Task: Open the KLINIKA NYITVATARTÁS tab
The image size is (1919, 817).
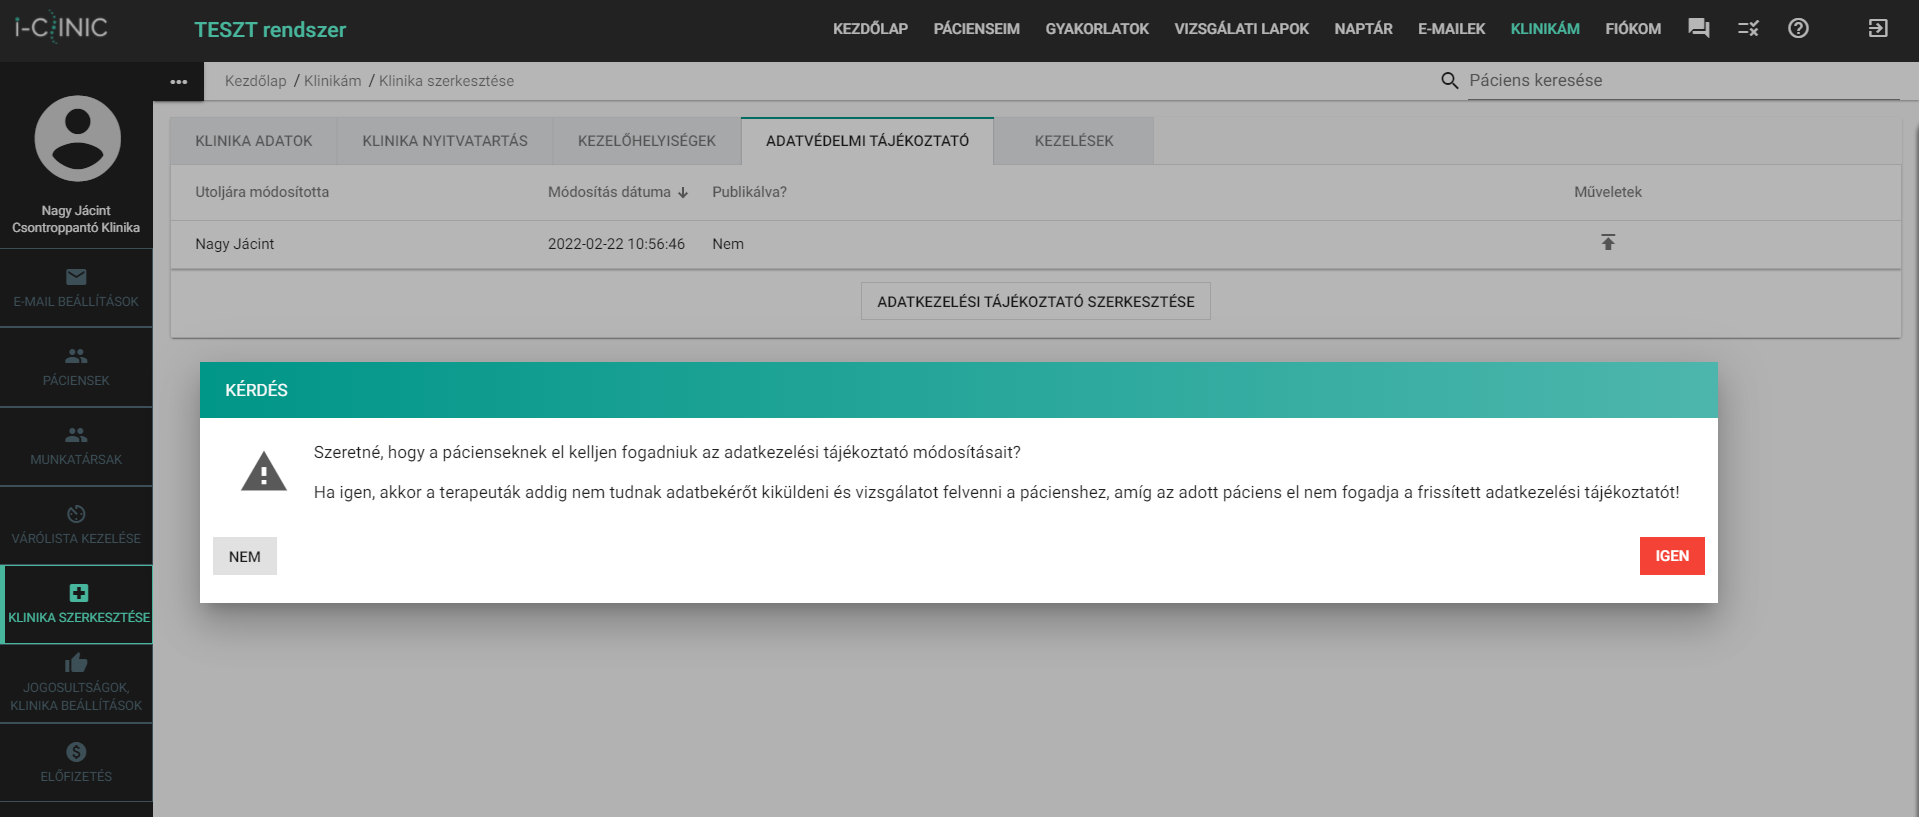Action: (x=444, y=141)
